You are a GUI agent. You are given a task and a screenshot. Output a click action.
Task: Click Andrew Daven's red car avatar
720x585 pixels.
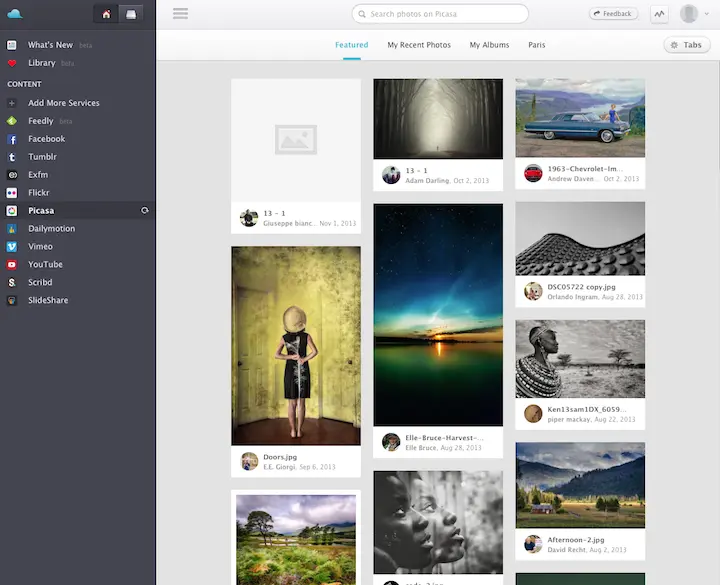(533, 173)
